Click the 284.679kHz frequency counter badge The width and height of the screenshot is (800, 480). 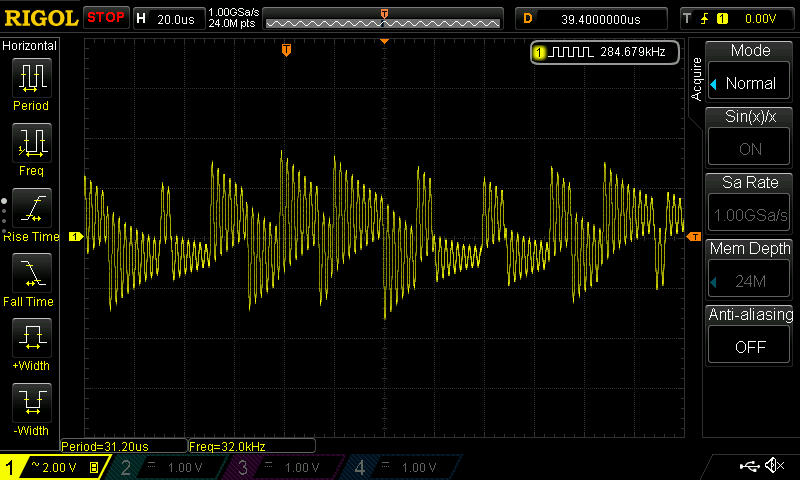(605, 52)
